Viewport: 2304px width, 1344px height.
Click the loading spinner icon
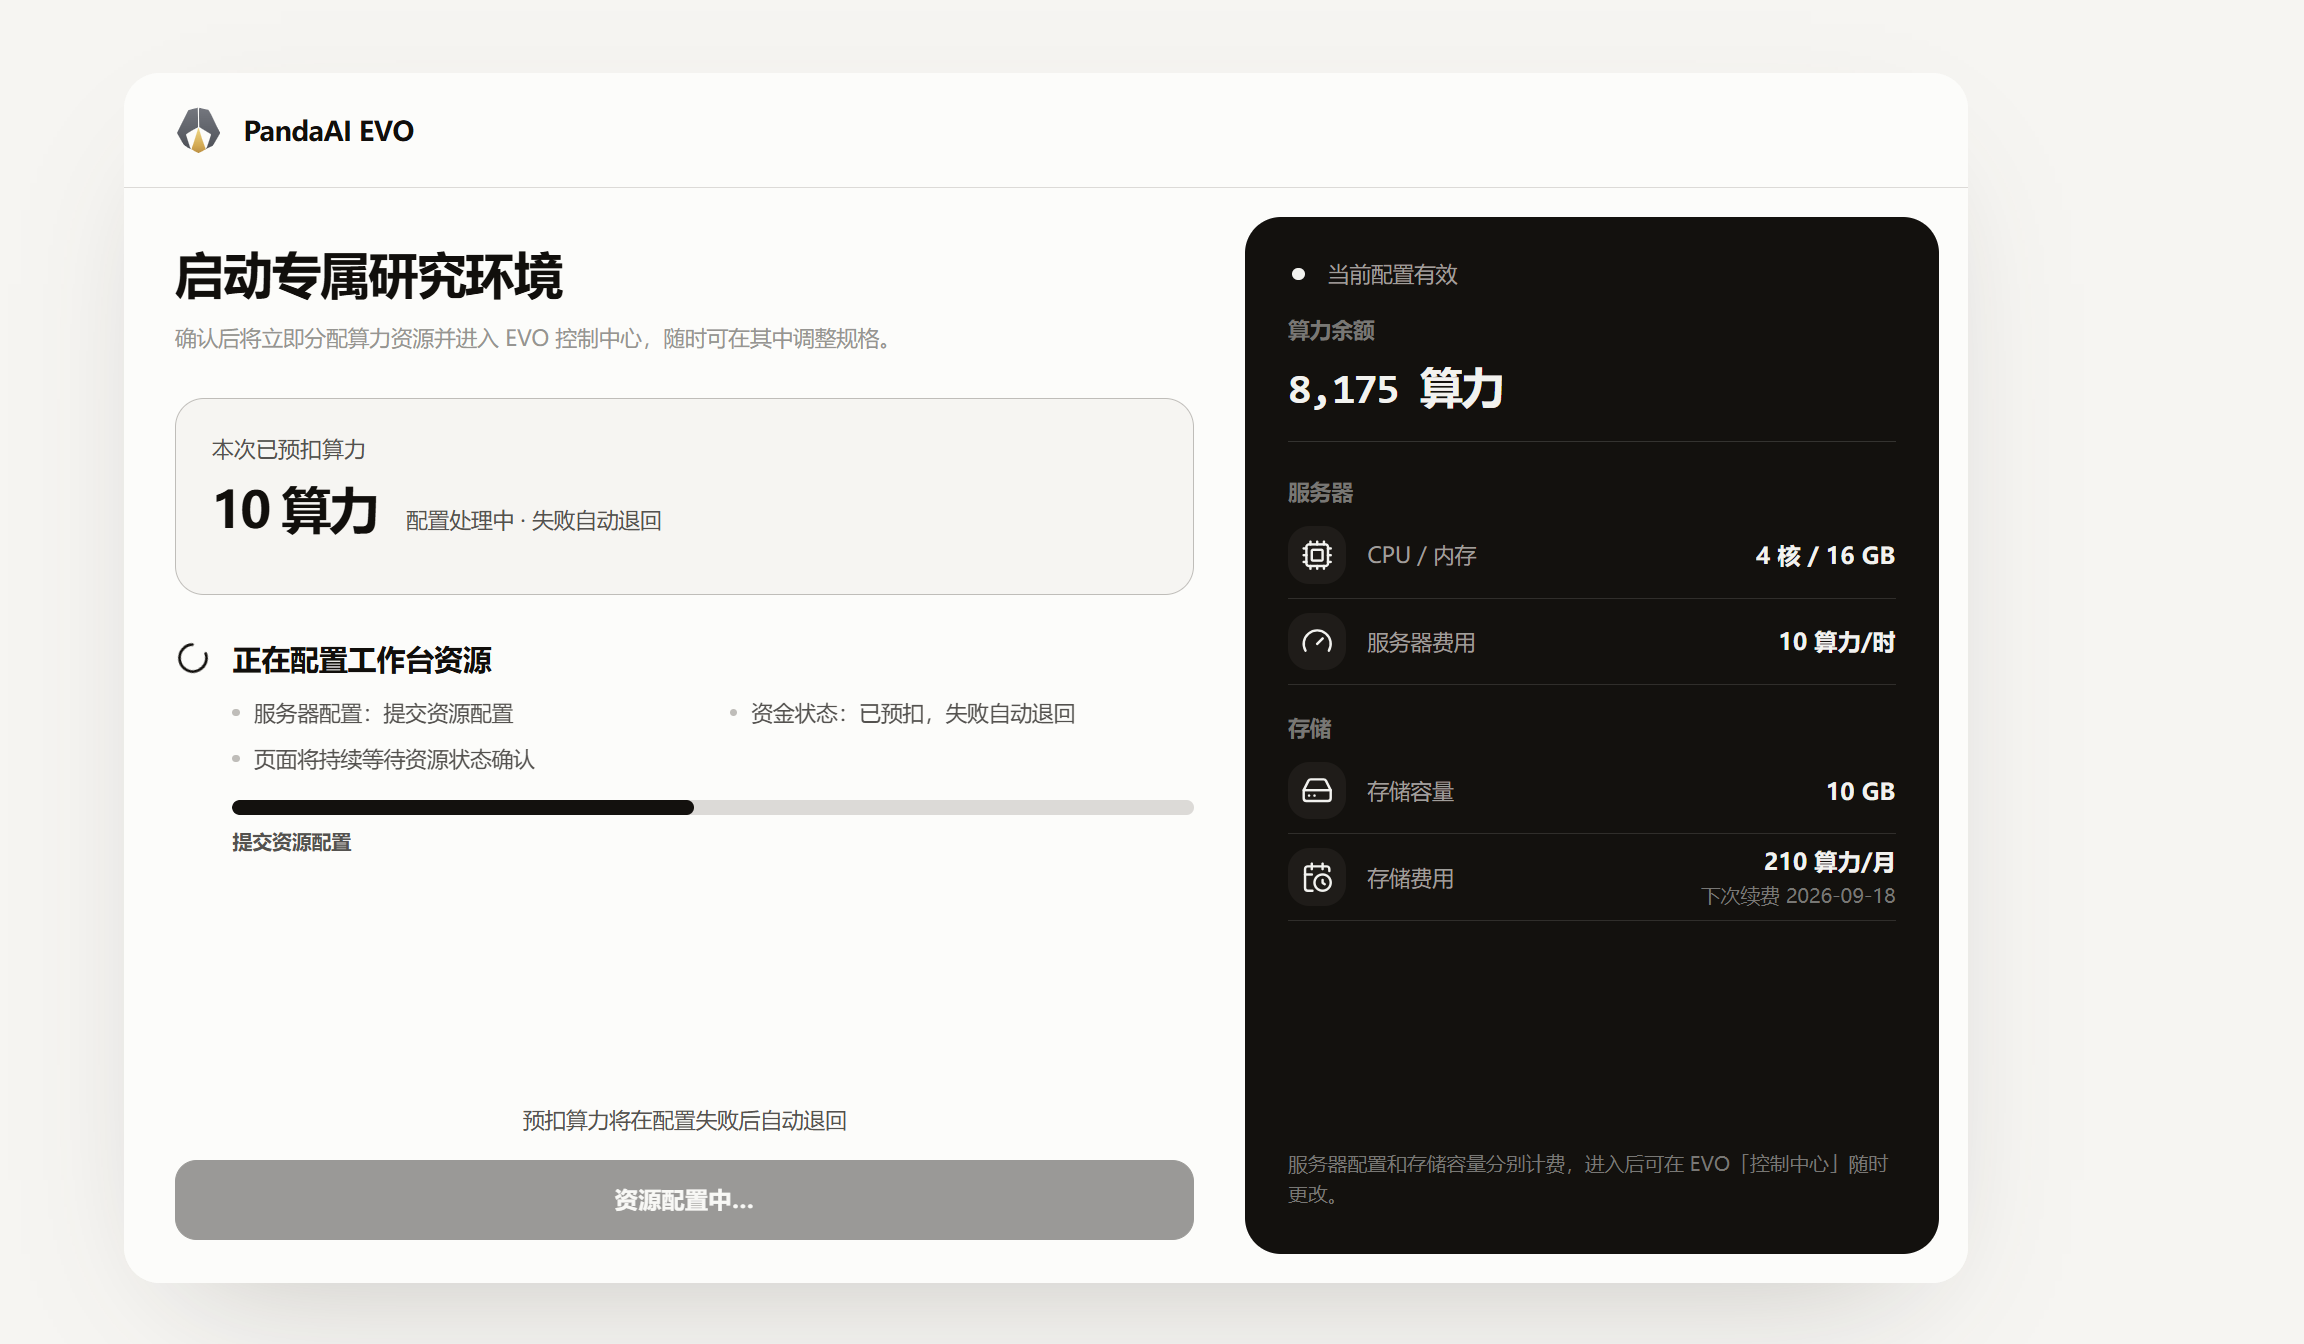193,659
